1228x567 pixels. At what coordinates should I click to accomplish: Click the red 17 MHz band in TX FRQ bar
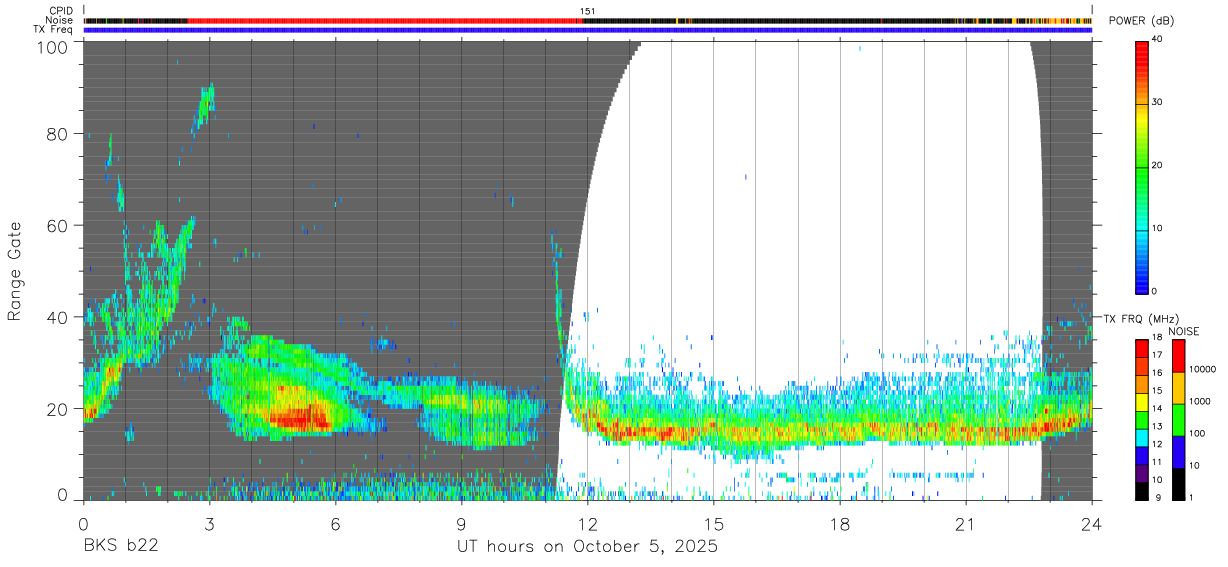(x=1142, y=348)
